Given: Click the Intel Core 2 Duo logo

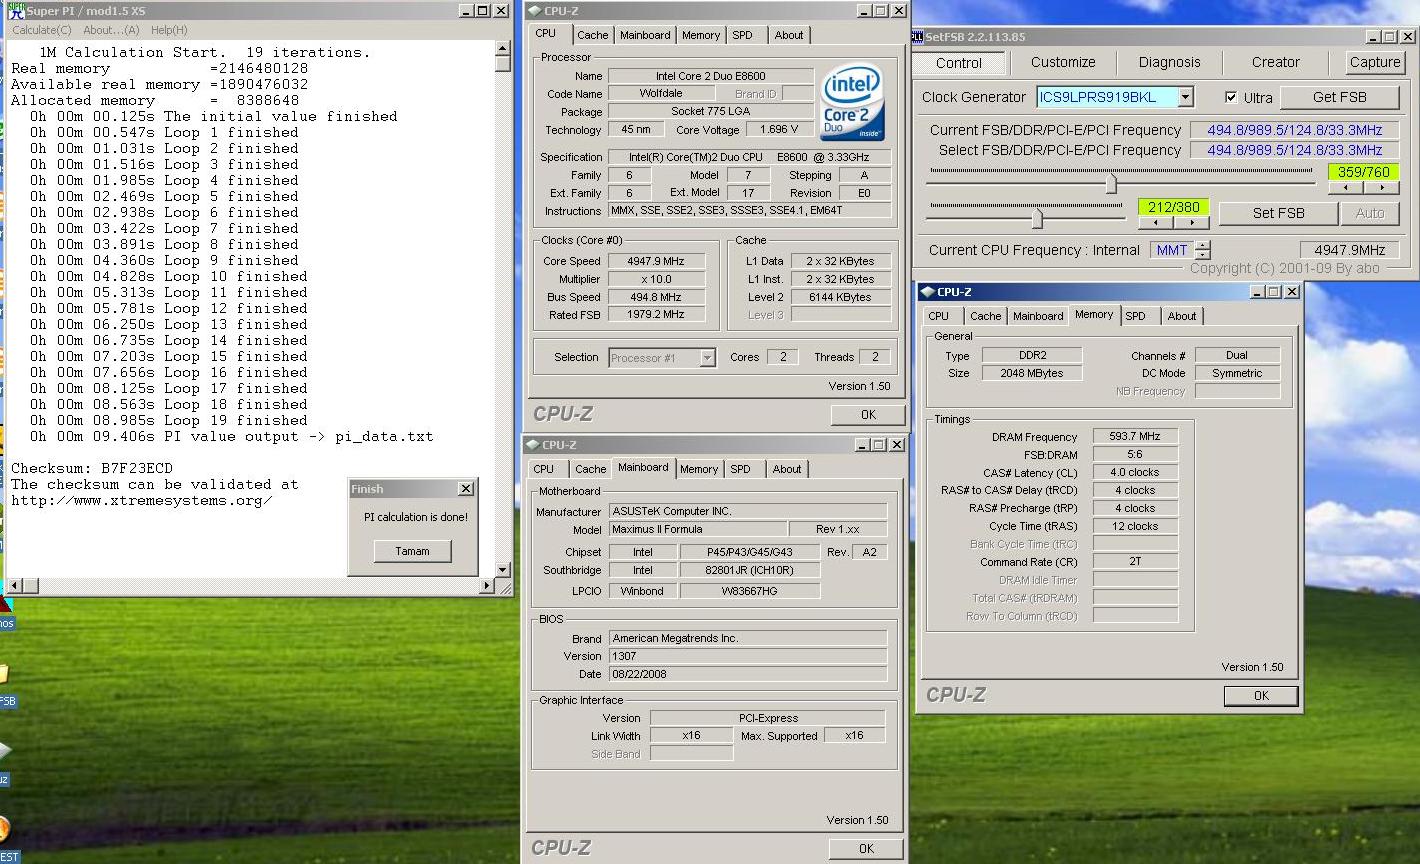Looking at the screenshot, I should tap(852, 102).
